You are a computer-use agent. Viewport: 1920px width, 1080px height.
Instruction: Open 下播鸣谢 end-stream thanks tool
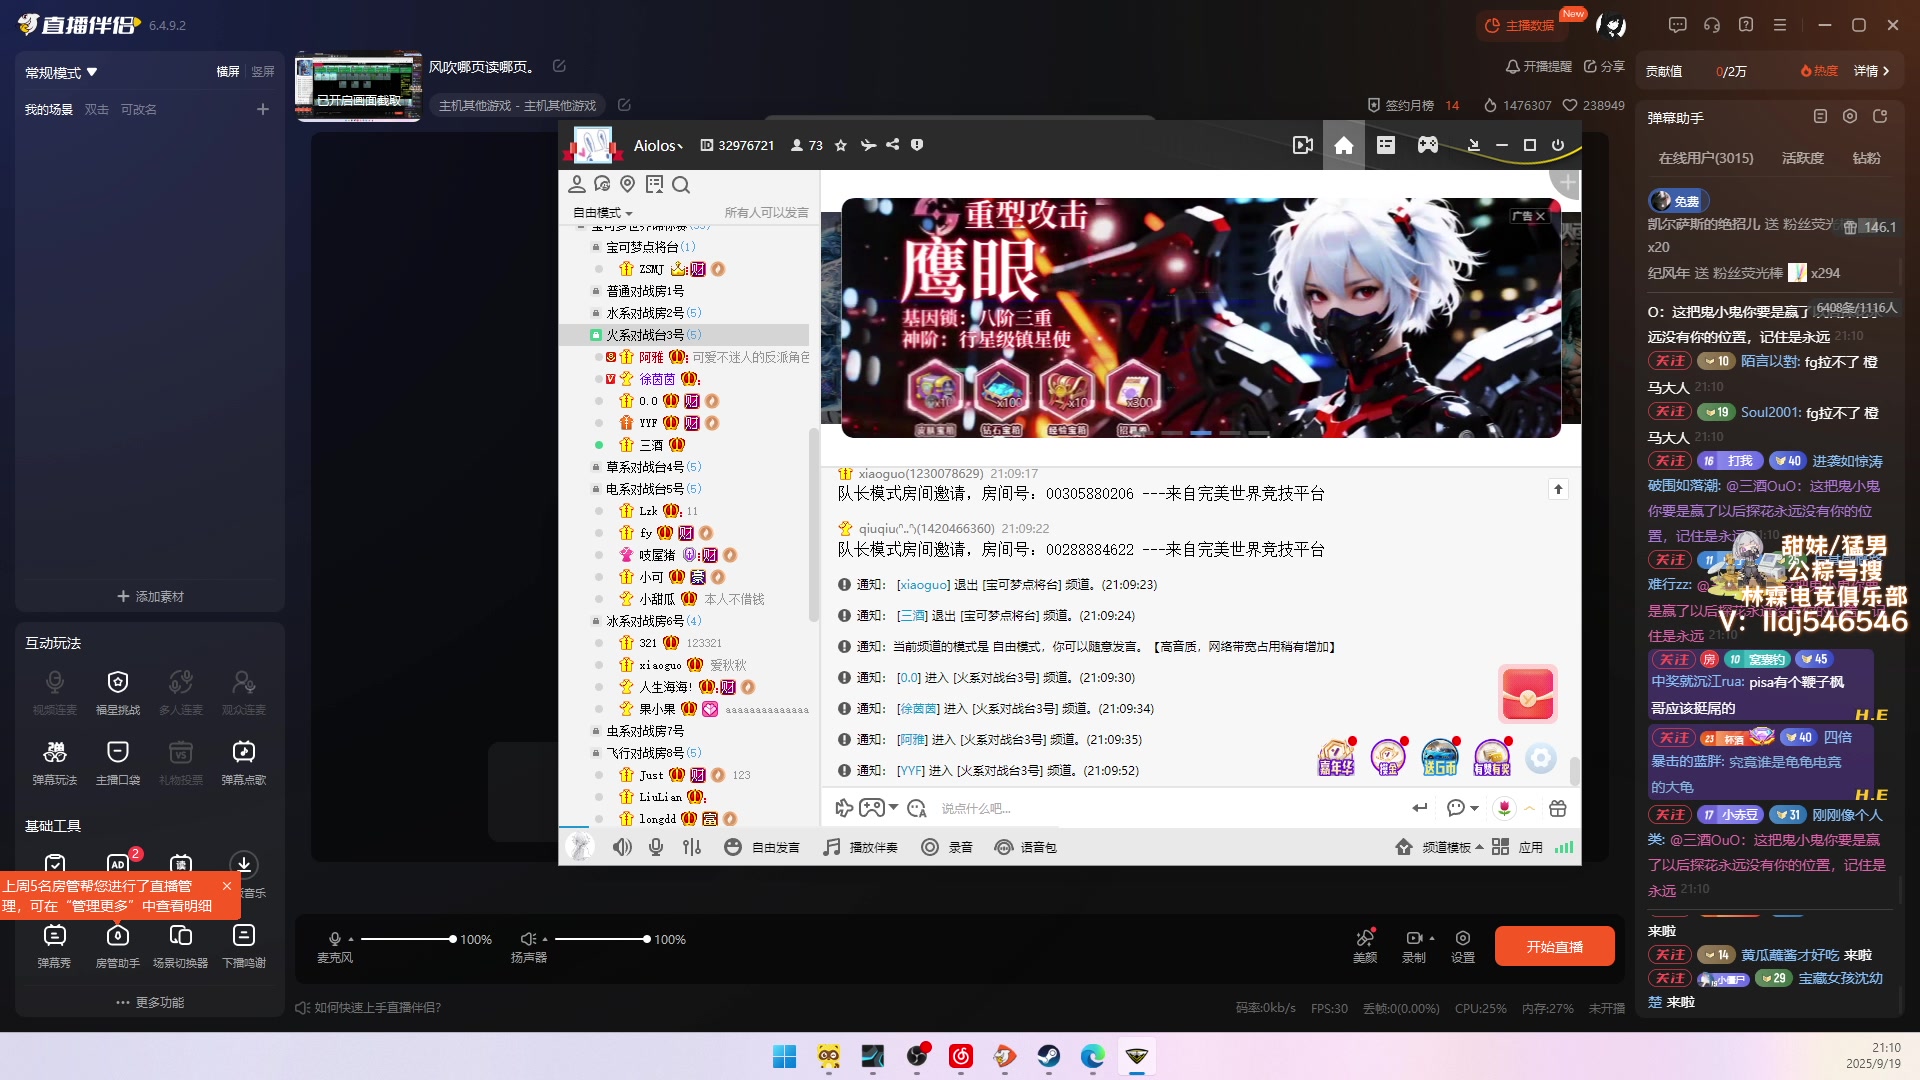coord(244,945)
